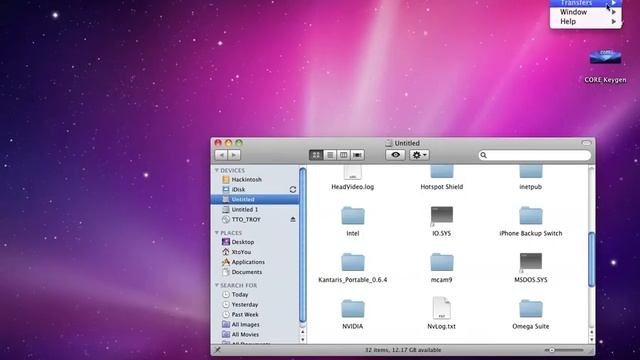Switch Finder to icon view
Image resolution: width=640 pixels, height=360 pixels.
point(316,155)
